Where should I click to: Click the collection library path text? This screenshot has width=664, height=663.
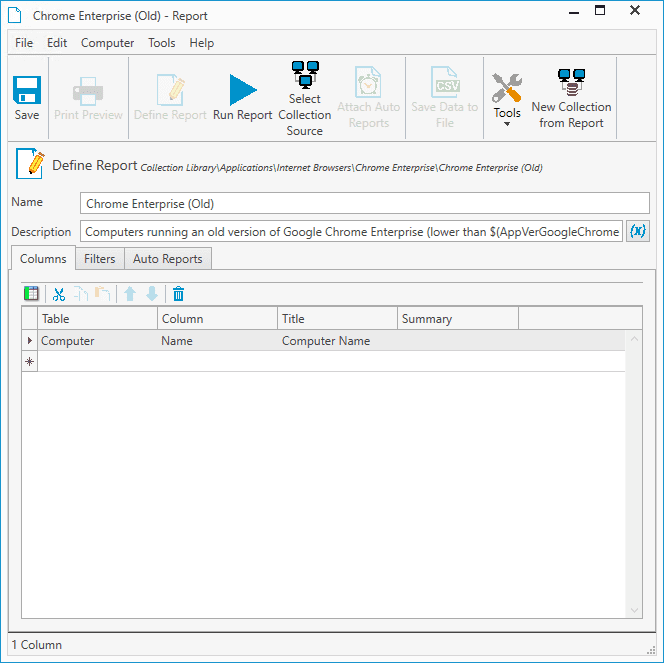point(341,168)
